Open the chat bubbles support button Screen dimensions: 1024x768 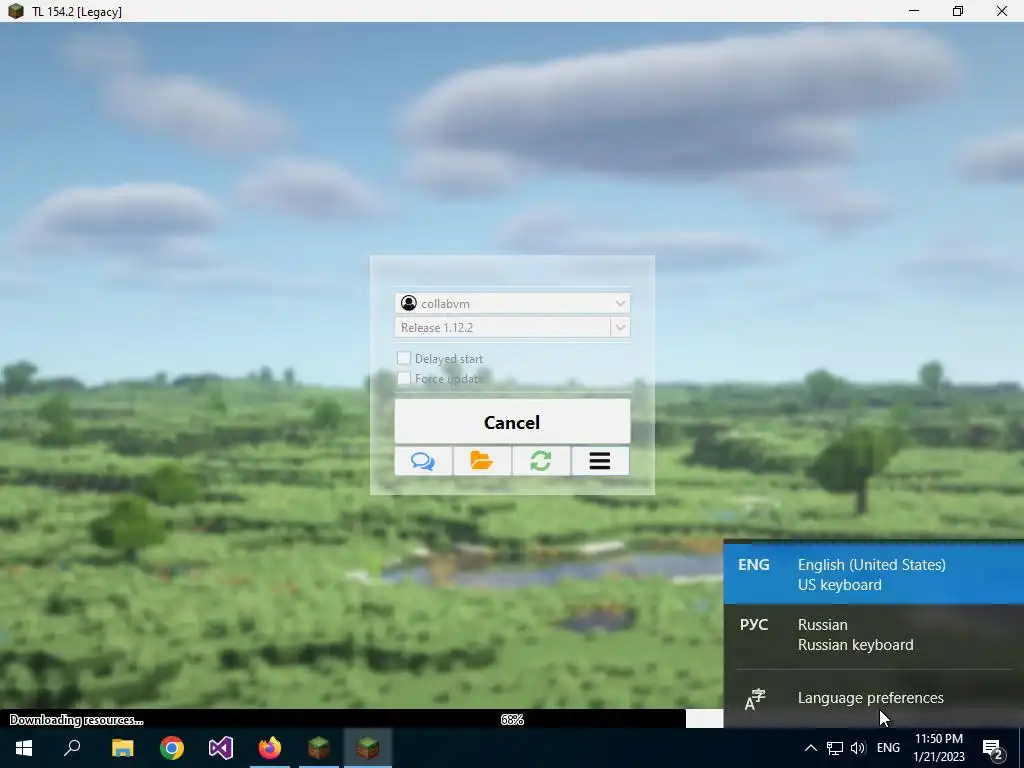pyautogui.click(x=423, y=461)
